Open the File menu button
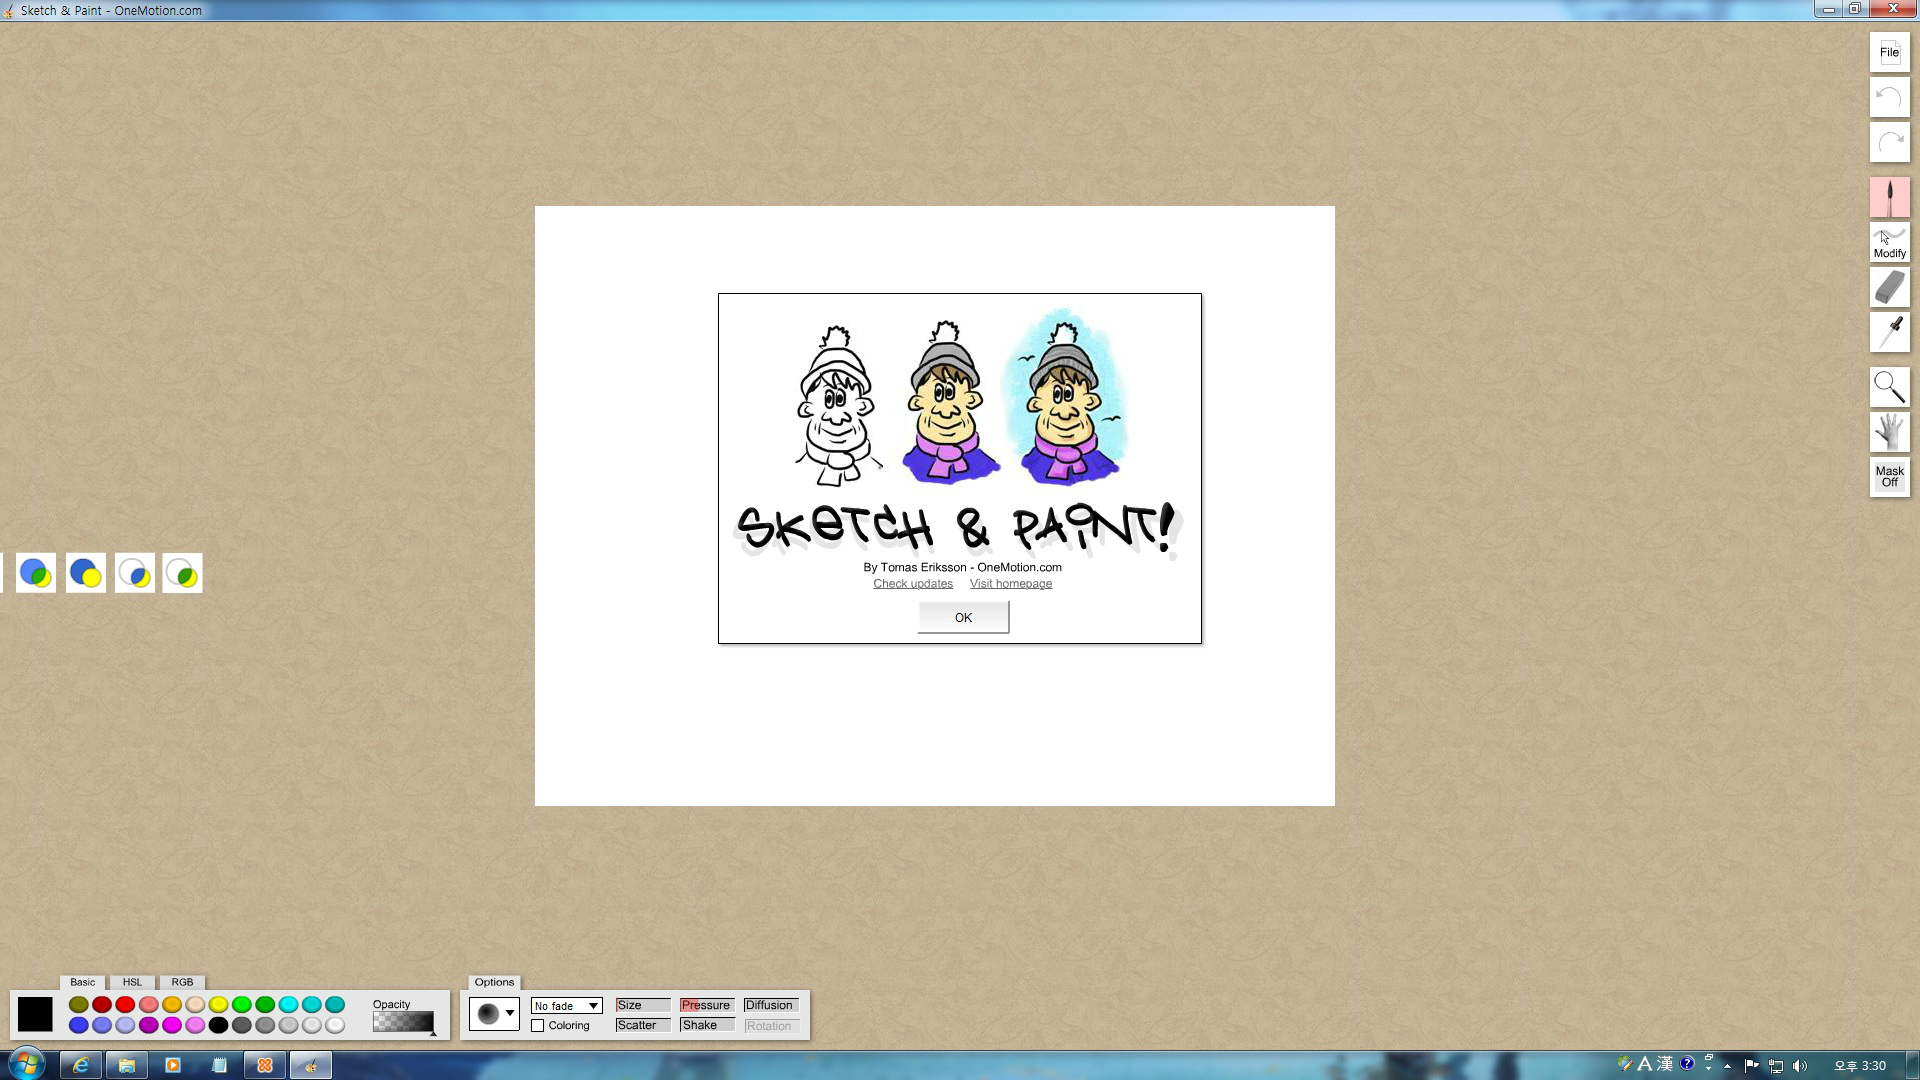The height and width of the screenshot is (1080, 1920). click(1889, 52)
